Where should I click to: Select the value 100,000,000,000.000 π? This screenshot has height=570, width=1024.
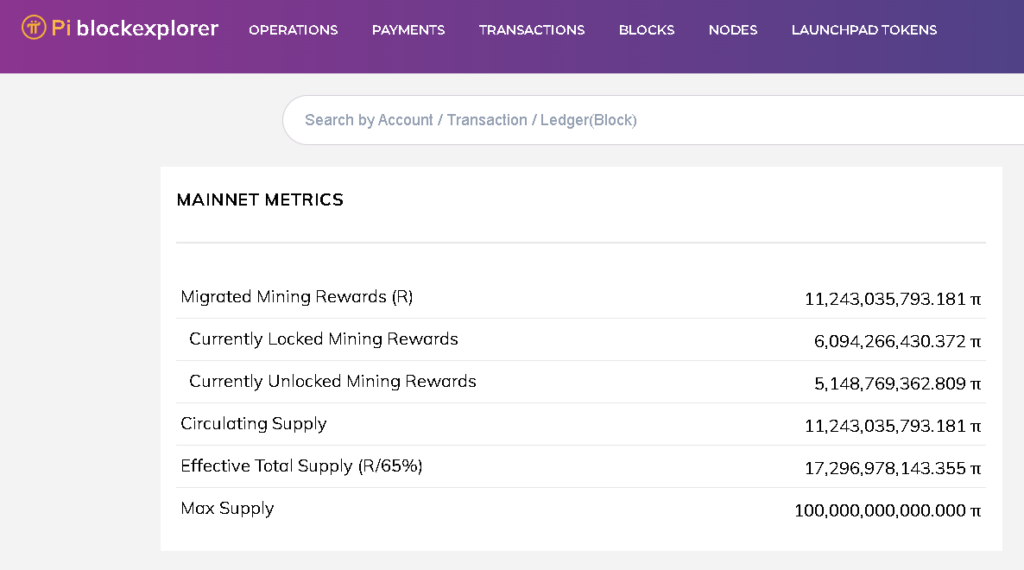pyautogui.click(x=888, y=511)
